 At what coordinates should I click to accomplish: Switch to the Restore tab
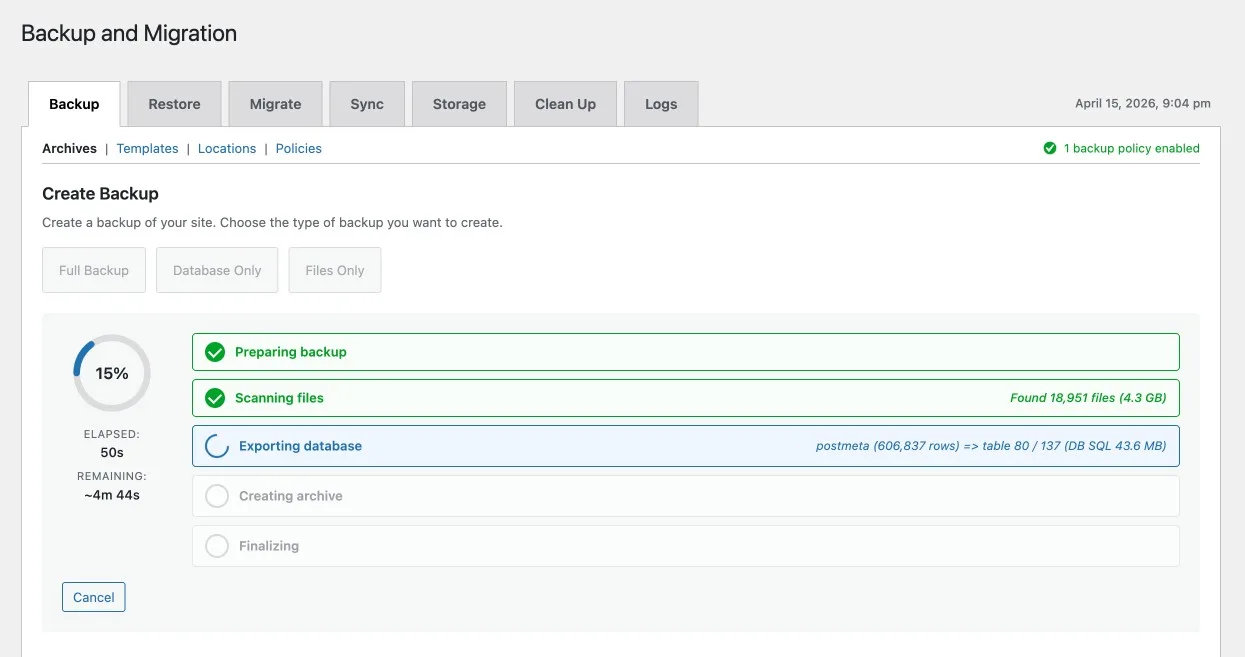tap(174, 104)
